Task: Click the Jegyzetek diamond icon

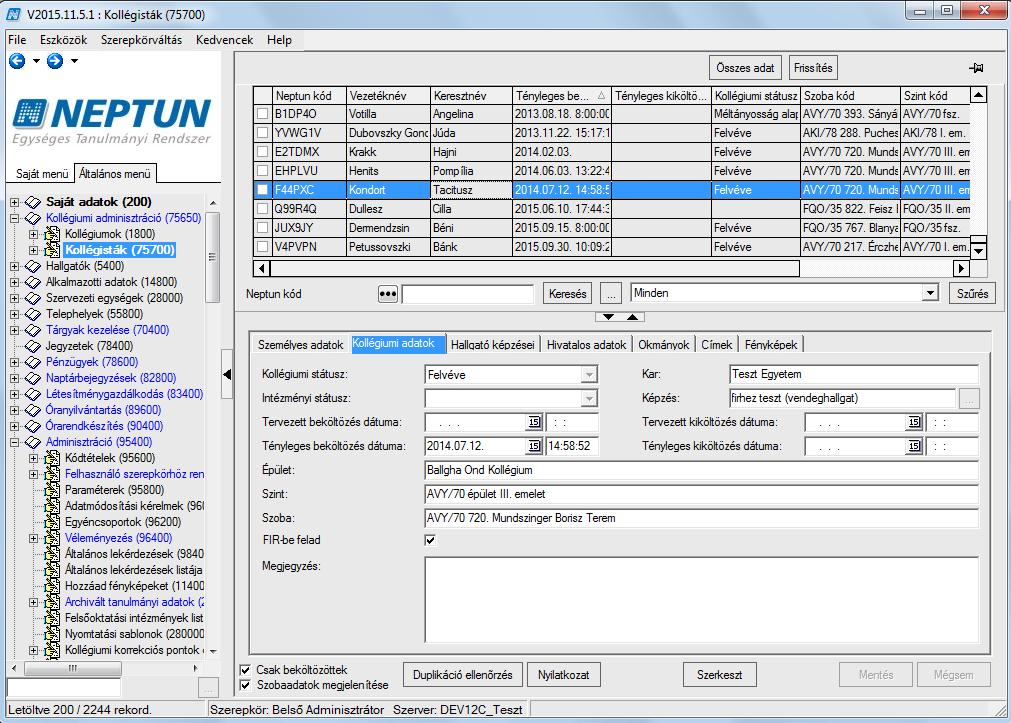Action: 33,346
